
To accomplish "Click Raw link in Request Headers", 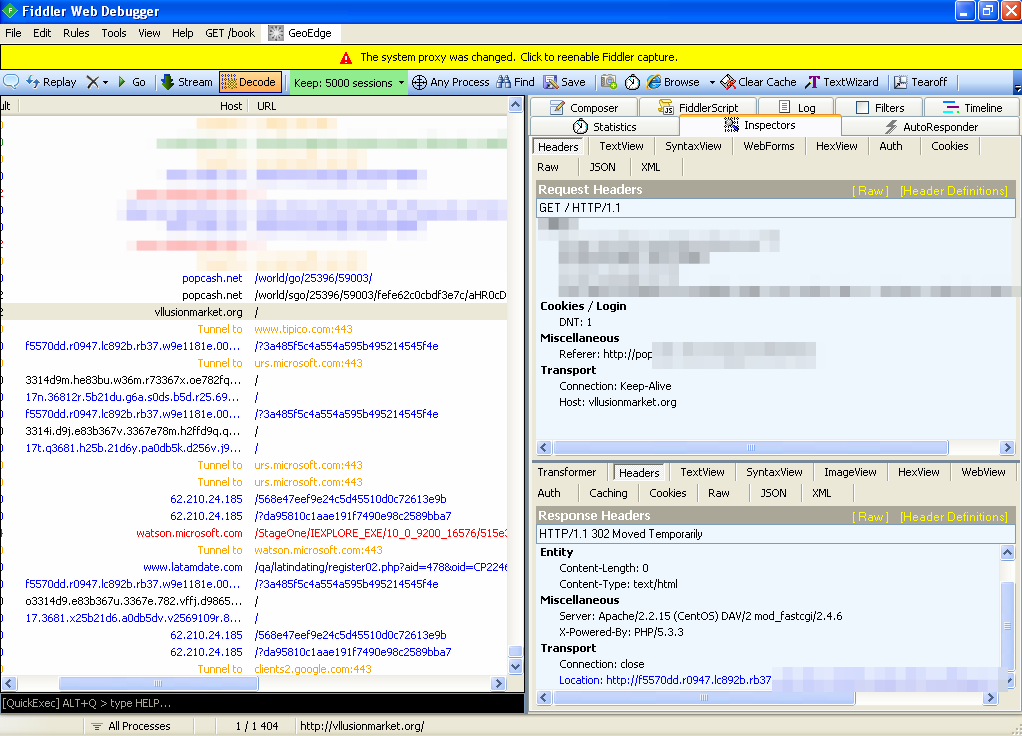I will tap(871, 190).
